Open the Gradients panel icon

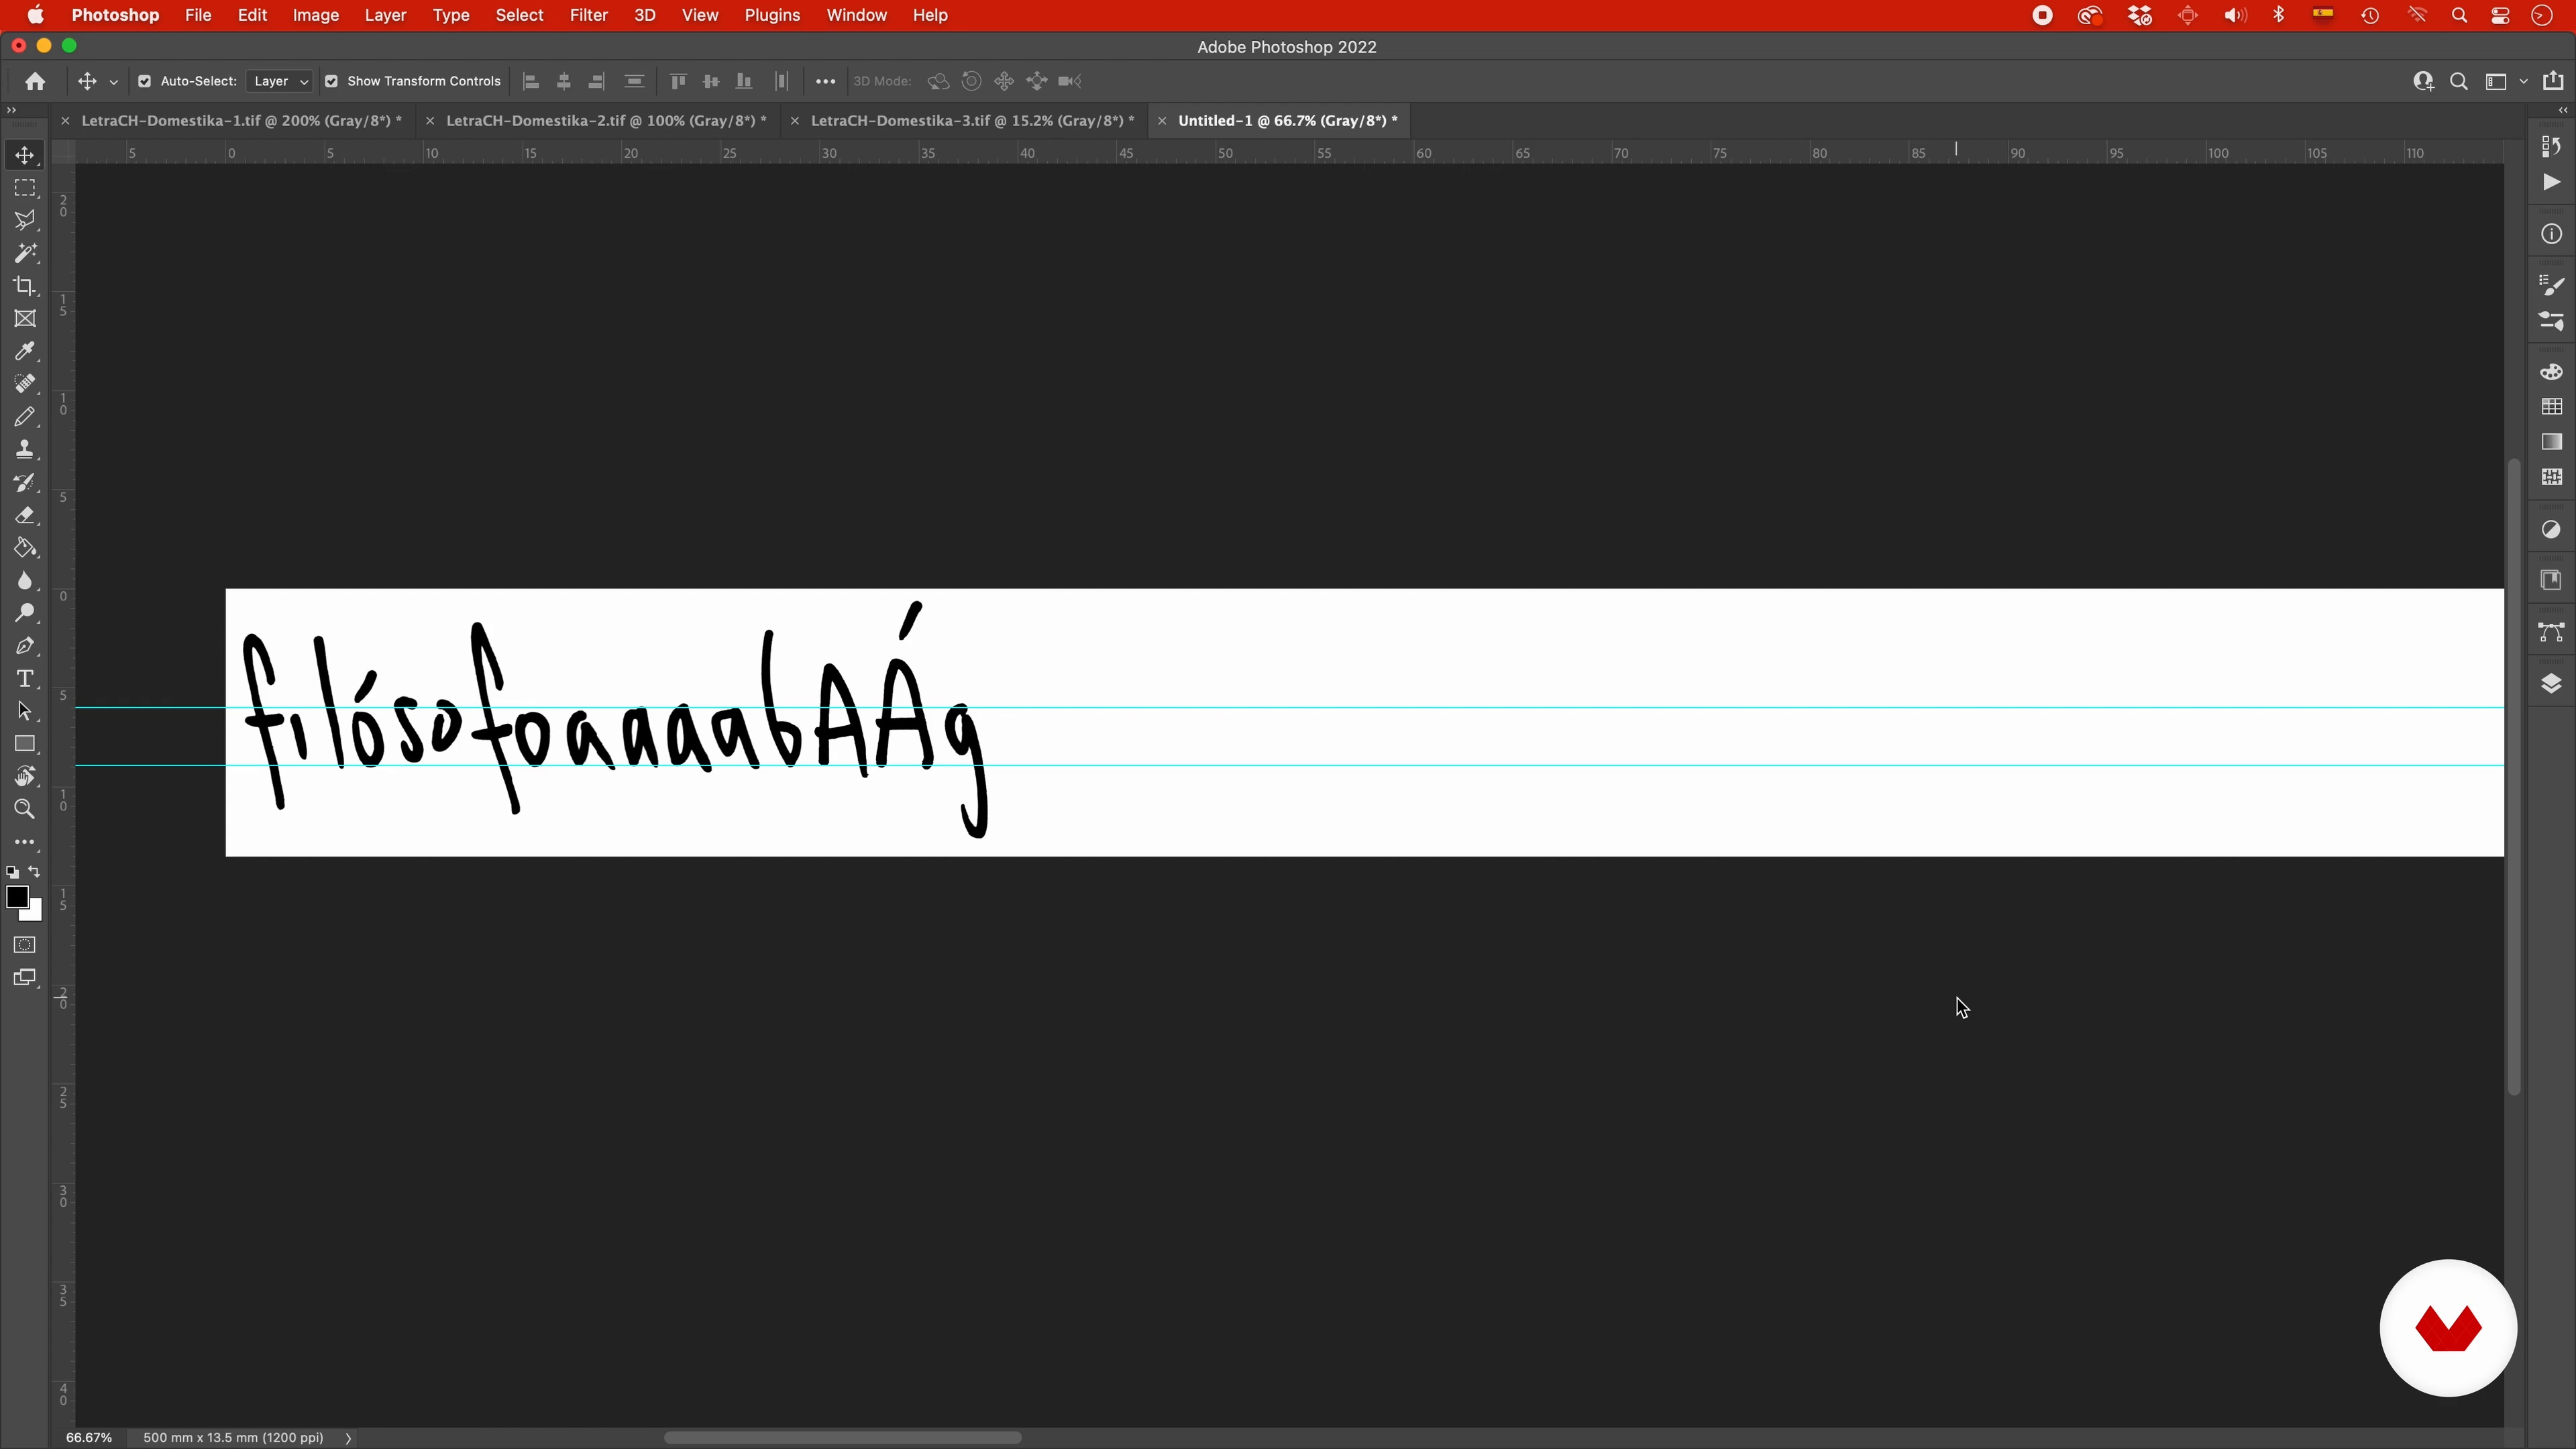(2551, 442)
